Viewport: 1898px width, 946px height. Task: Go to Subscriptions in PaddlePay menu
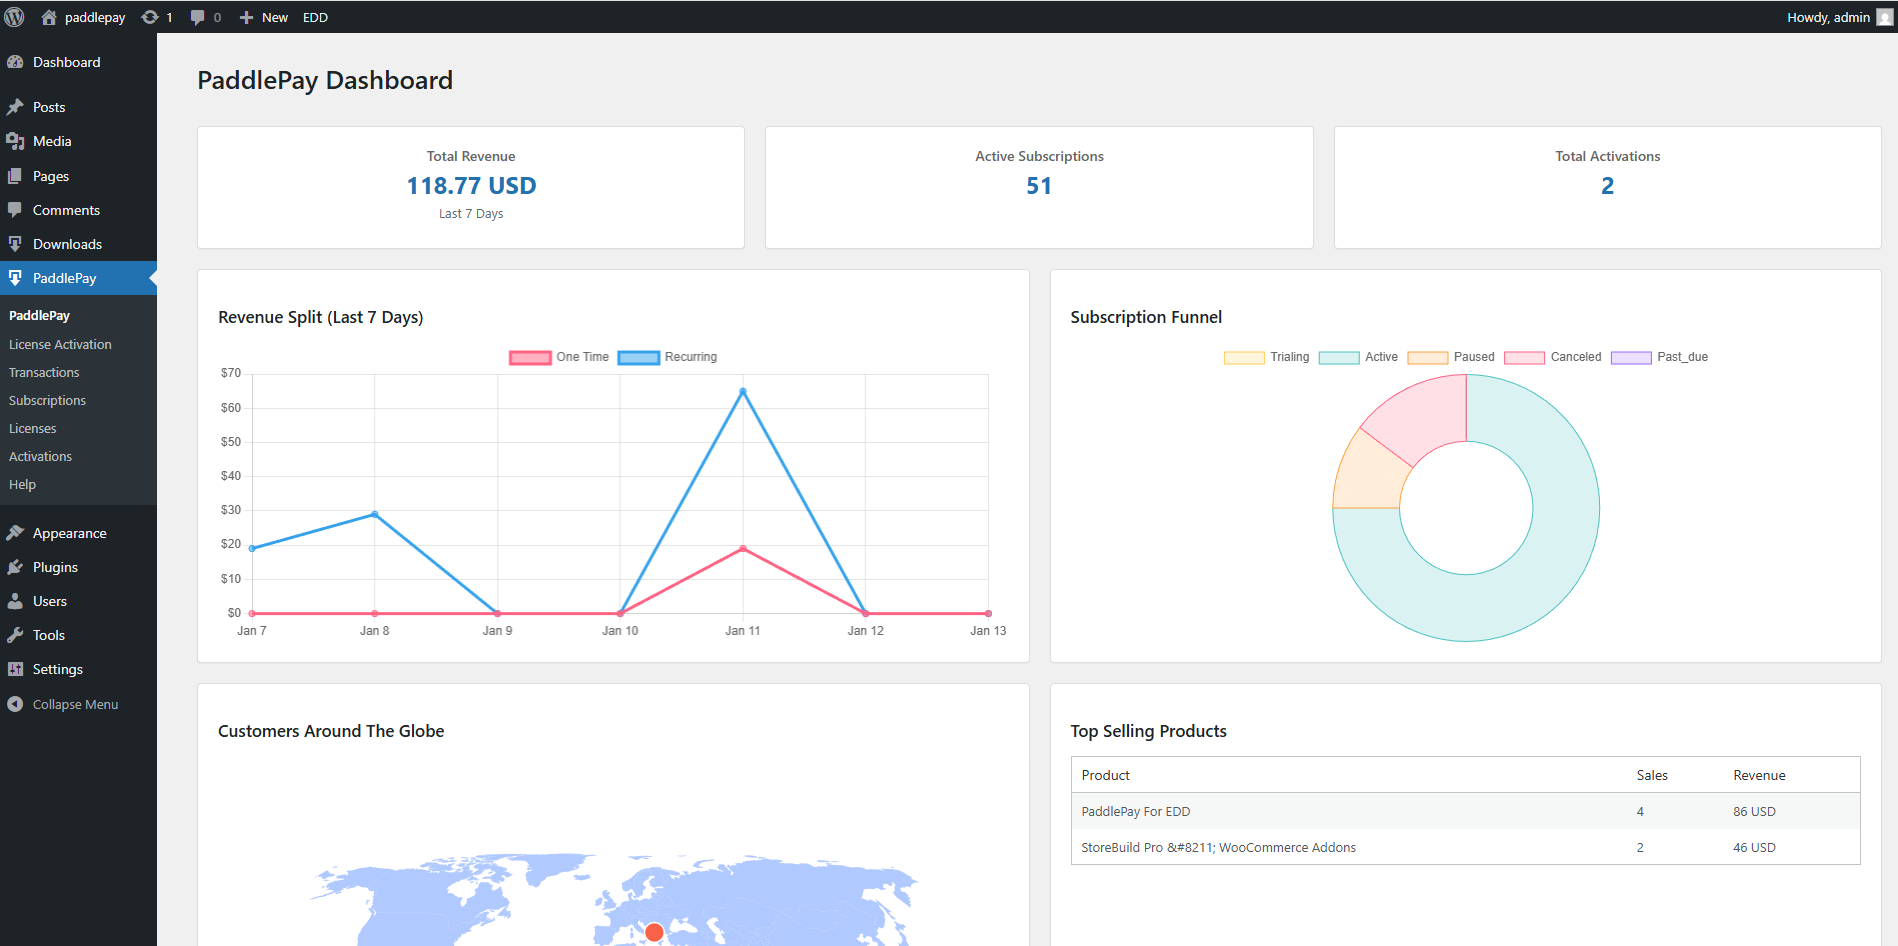tap(47, 400)
